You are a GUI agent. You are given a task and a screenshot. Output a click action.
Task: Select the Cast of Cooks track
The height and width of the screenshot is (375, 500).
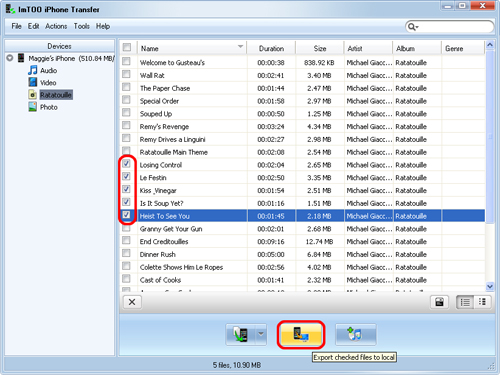(302, 280)
